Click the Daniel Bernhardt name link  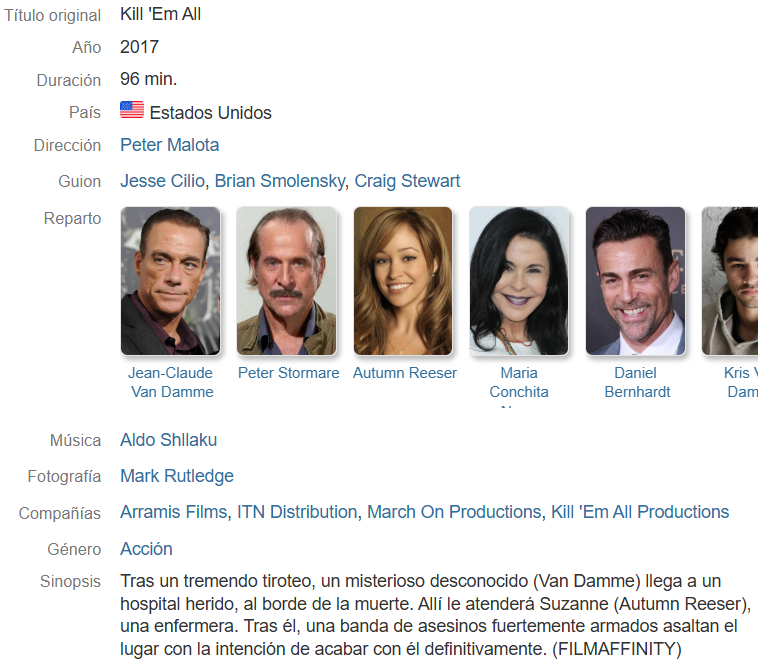point(637,383)
